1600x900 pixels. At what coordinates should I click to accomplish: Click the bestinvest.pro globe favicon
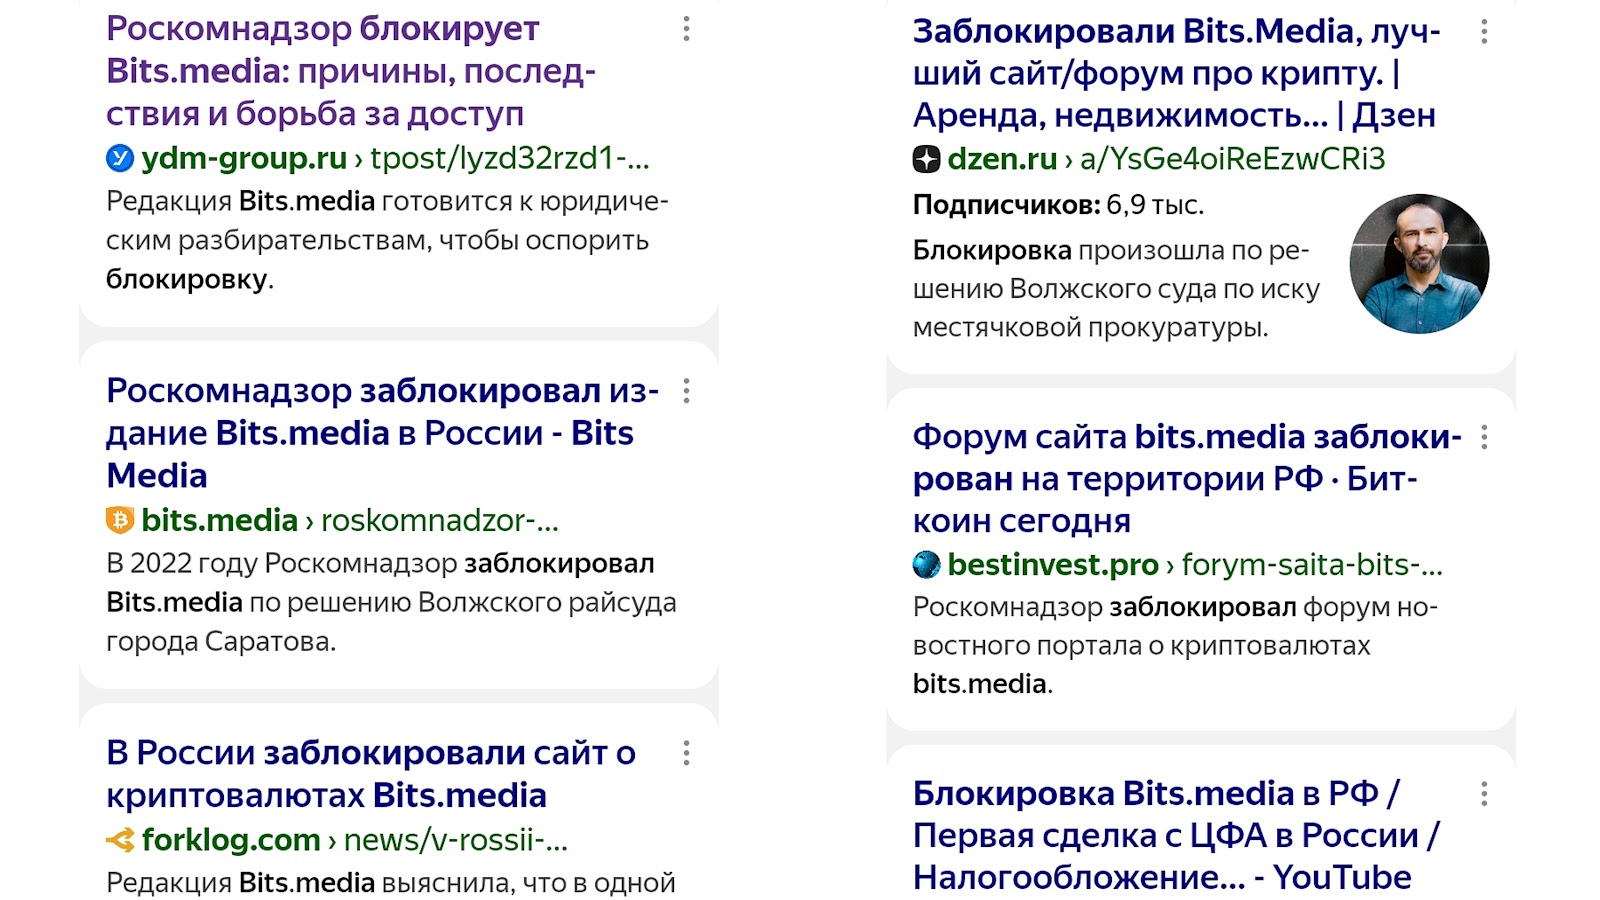pyautogui.click(x=927, y=565)
